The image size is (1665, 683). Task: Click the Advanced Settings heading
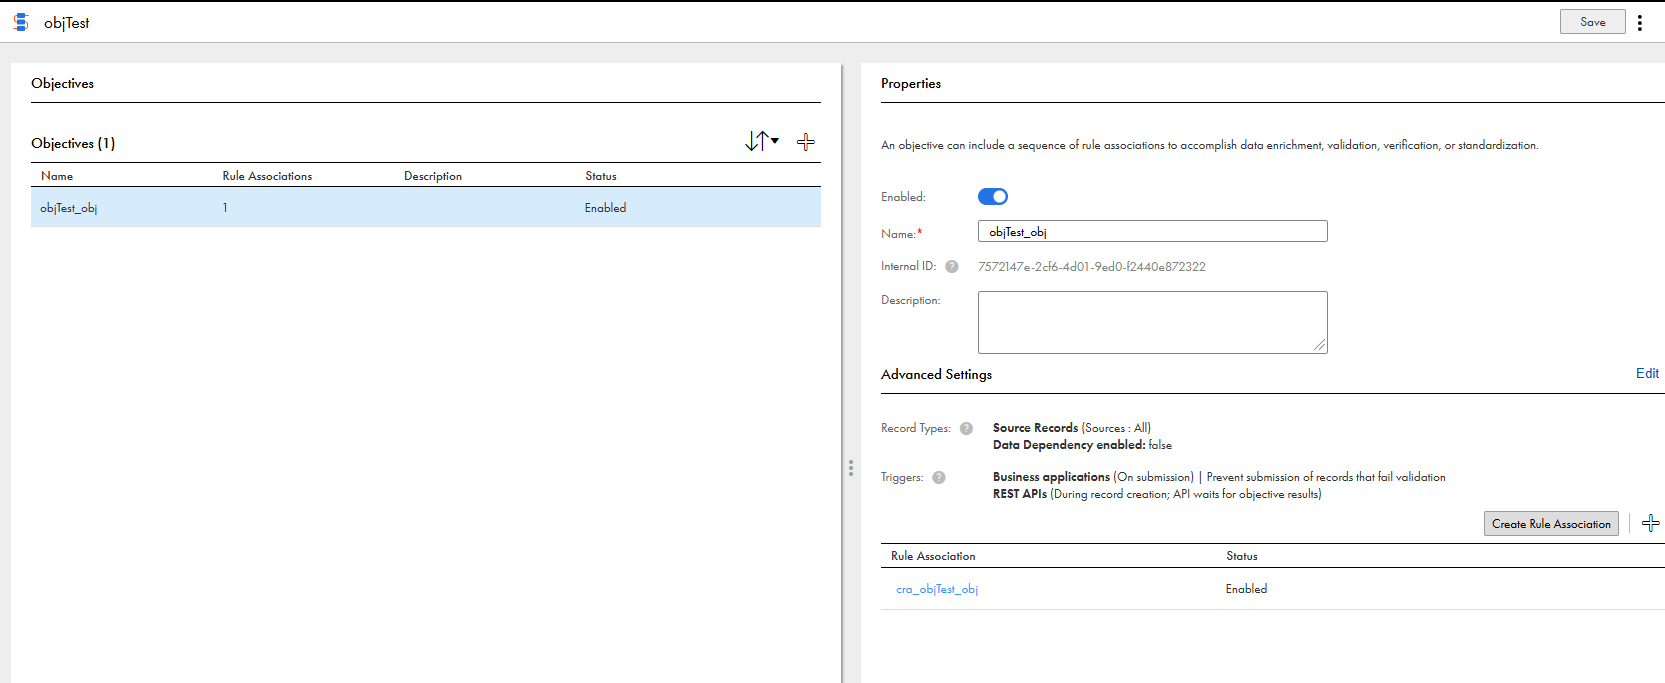point(936,374)
